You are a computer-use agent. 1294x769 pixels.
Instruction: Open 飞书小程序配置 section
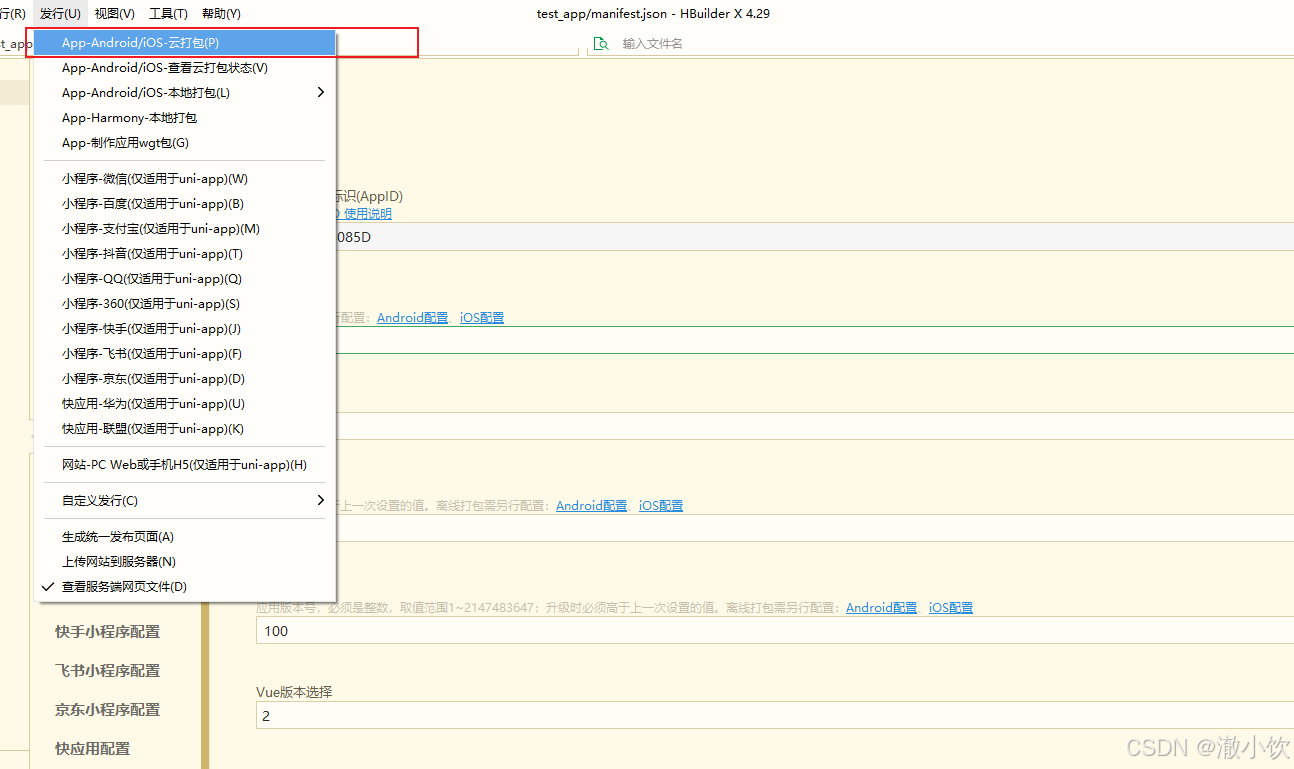point(107,671)
